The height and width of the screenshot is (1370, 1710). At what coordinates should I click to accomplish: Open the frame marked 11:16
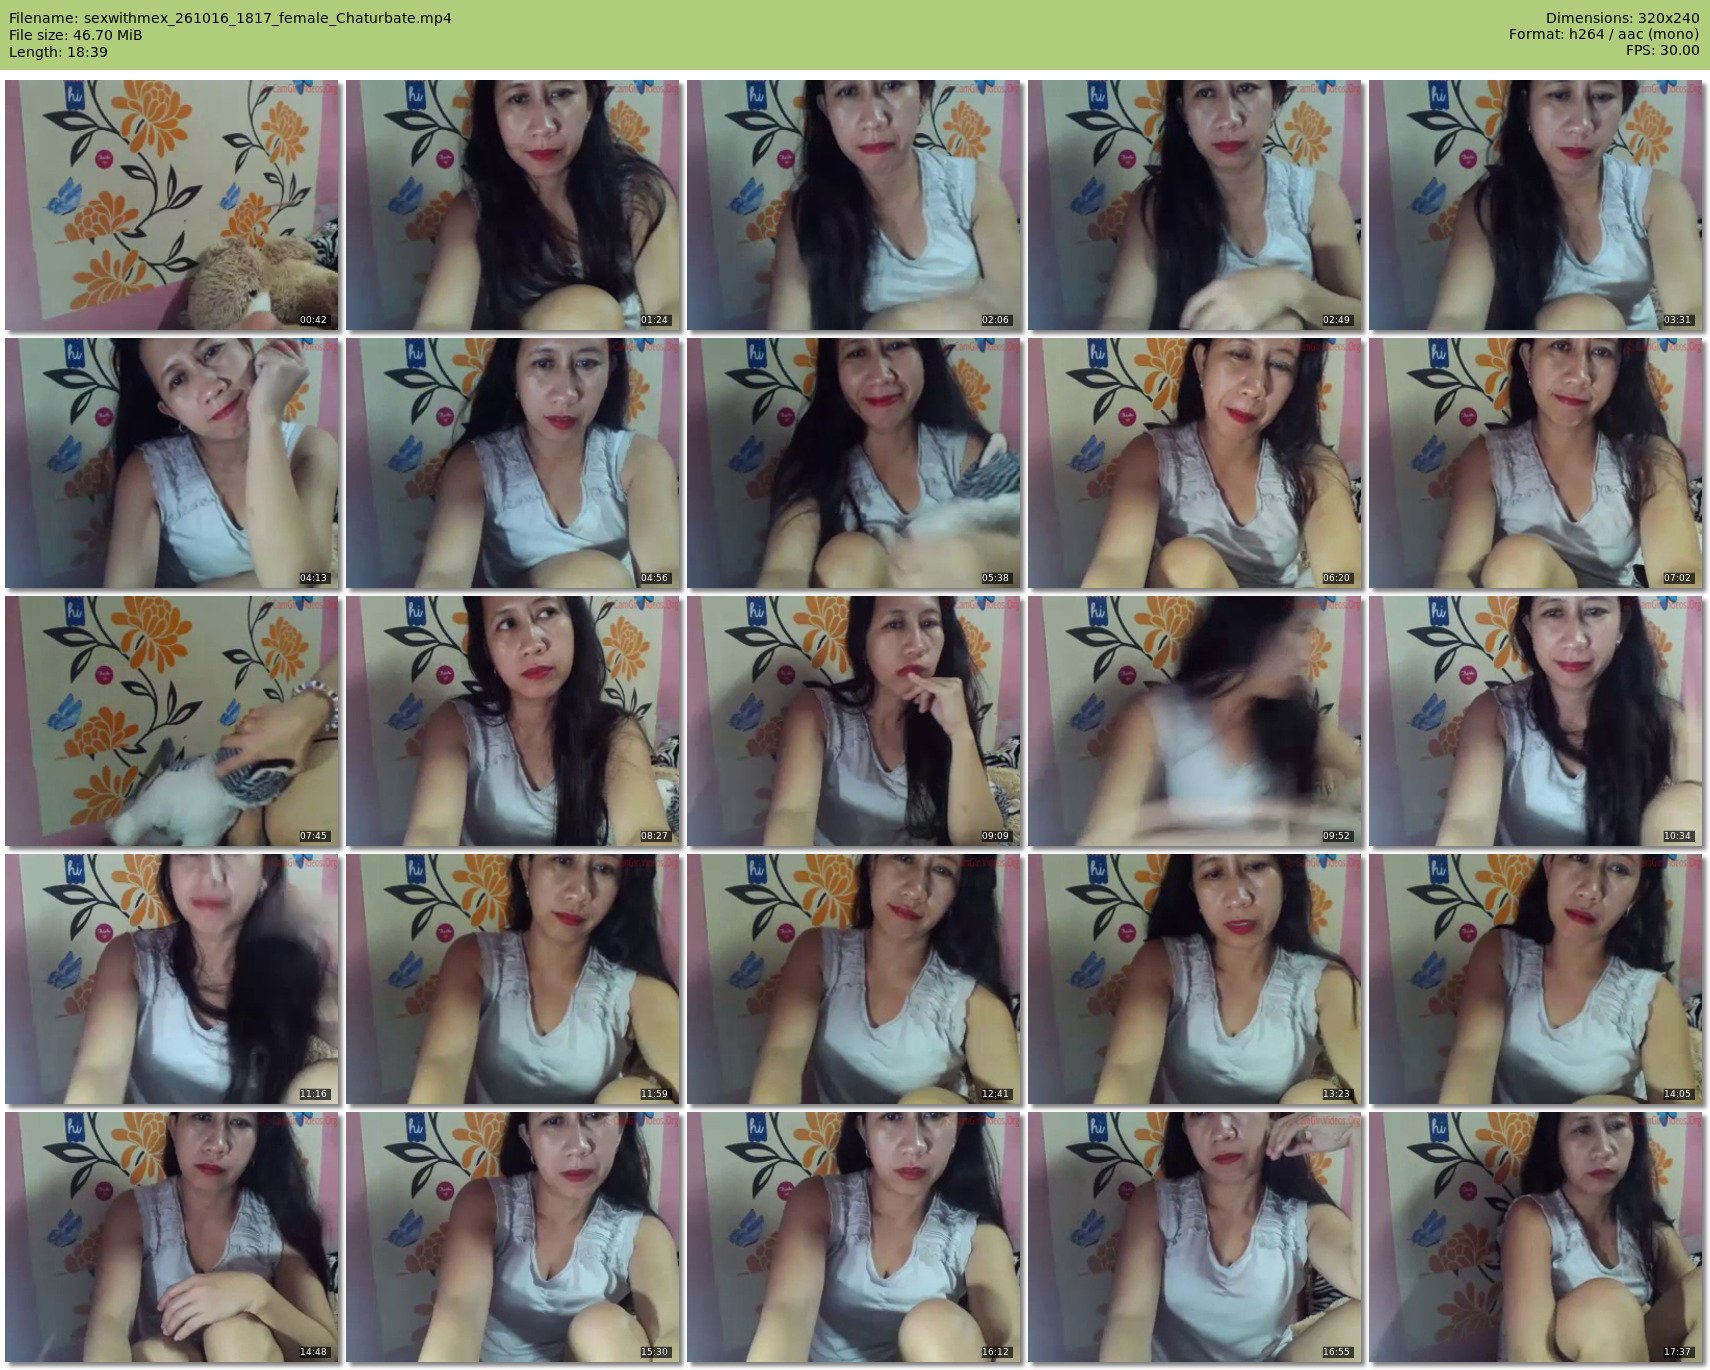coord(171,979)
